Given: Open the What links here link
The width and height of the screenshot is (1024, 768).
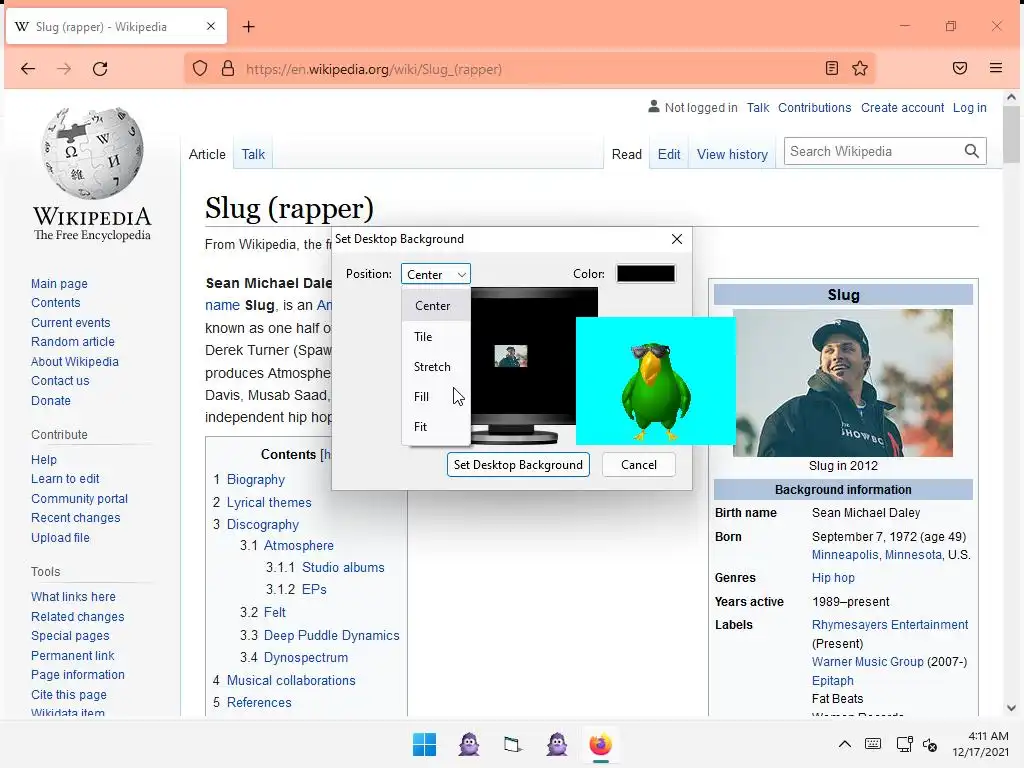Looking at the screenshot, I should tap(73, 597).
